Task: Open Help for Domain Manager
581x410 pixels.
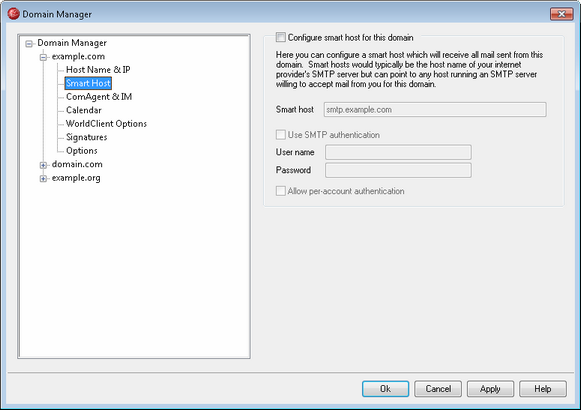Action: click(x=543, y=389)
